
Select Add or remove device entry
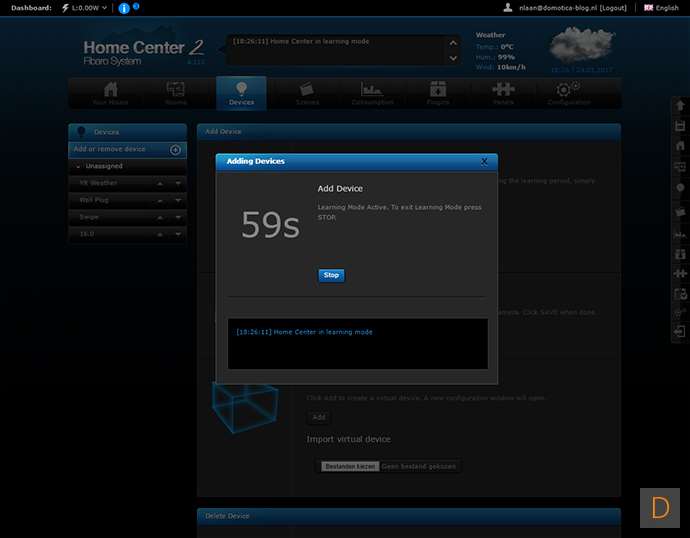click(x=128, y=150)
